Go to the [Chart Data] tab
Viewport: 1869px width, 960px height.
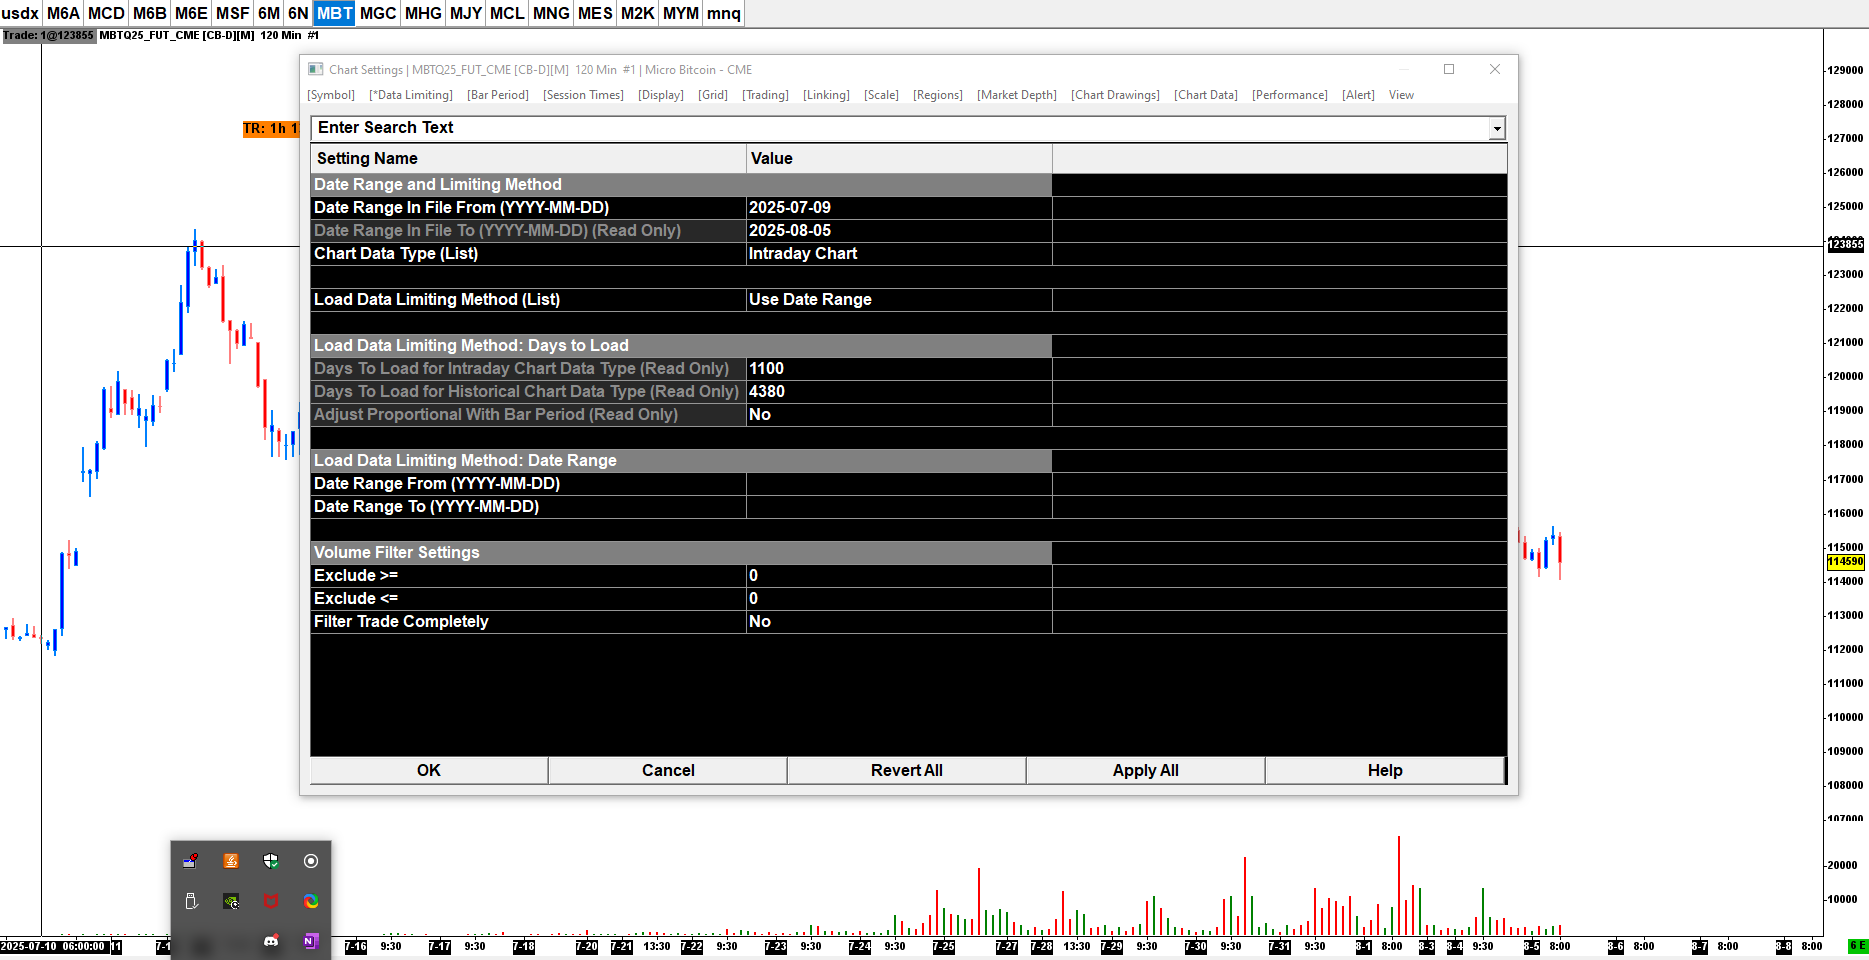1206,95
